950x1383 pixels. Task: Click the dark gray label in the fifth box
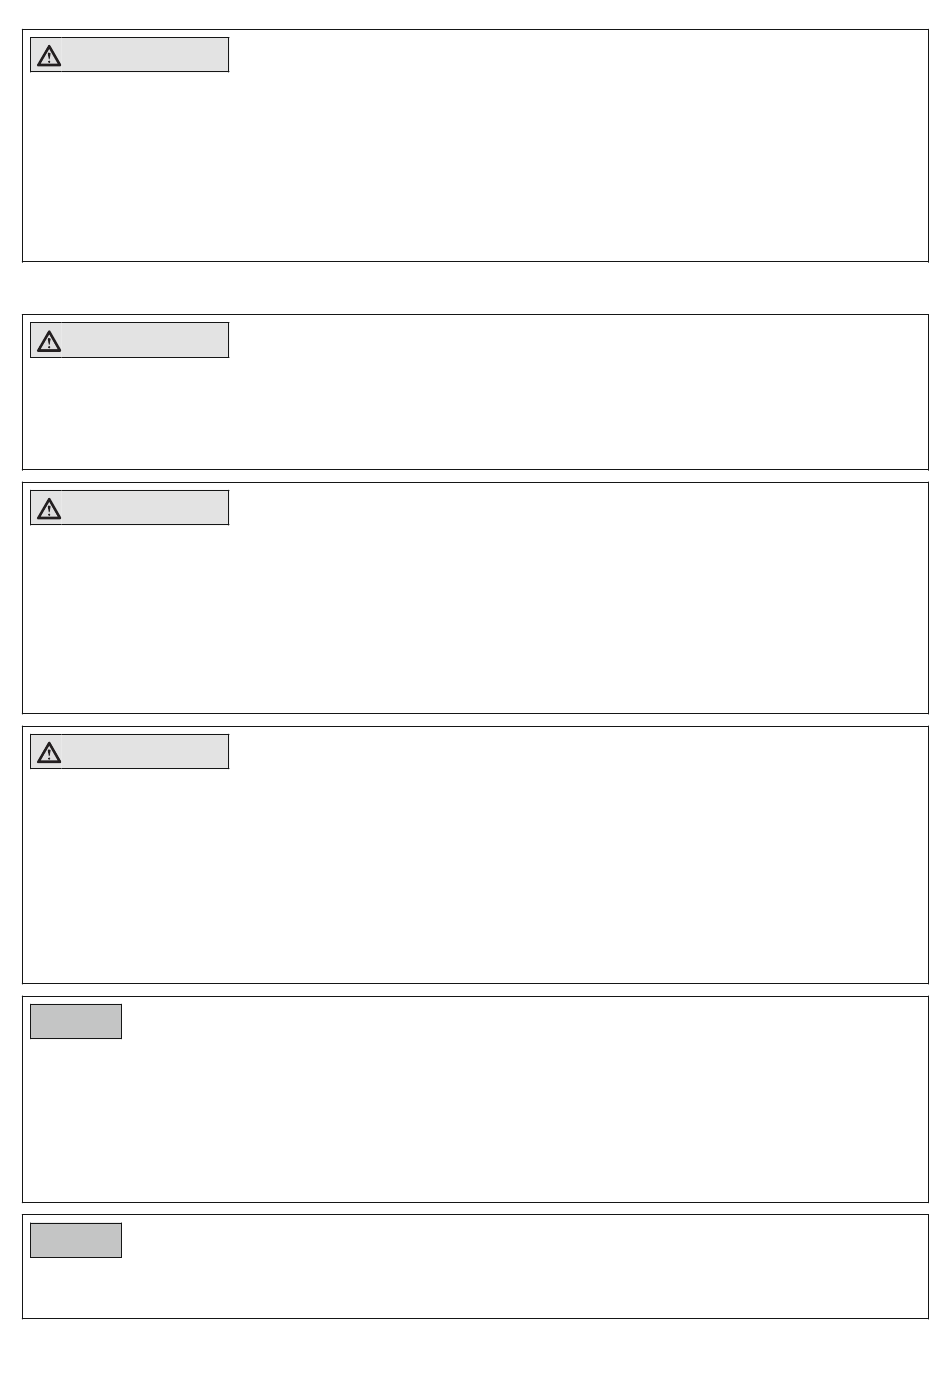pyautogui.click(x=76, y=1021)
